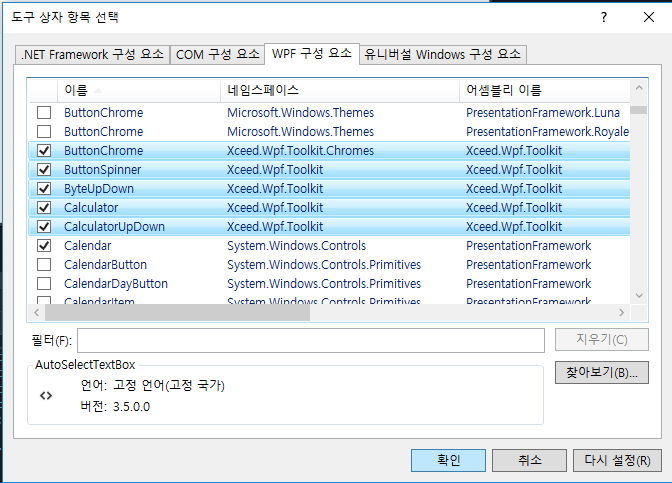Select the Calendar row name
672x483 pixels.
click(87, 246)
